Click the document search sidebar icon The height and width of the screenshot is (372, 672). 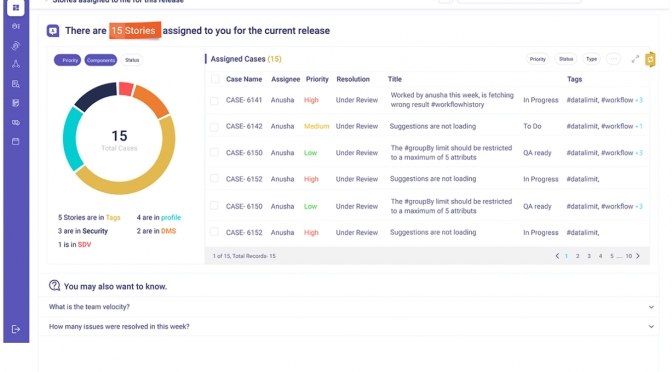pos(16,84)
